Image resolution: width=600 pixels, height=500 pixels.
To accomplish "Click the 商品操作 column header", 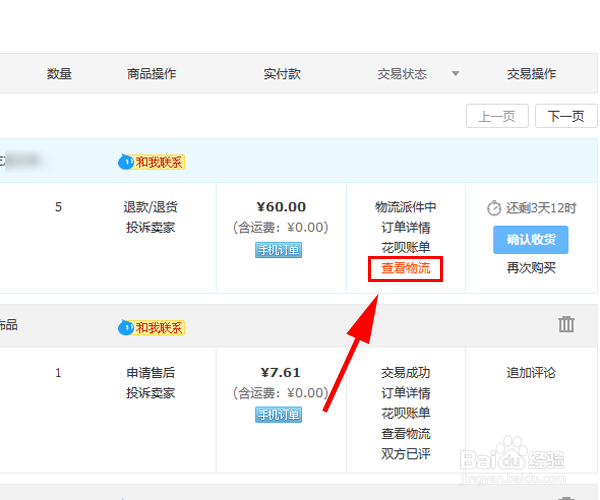I will pyautogui.click(x=152, y=74).
